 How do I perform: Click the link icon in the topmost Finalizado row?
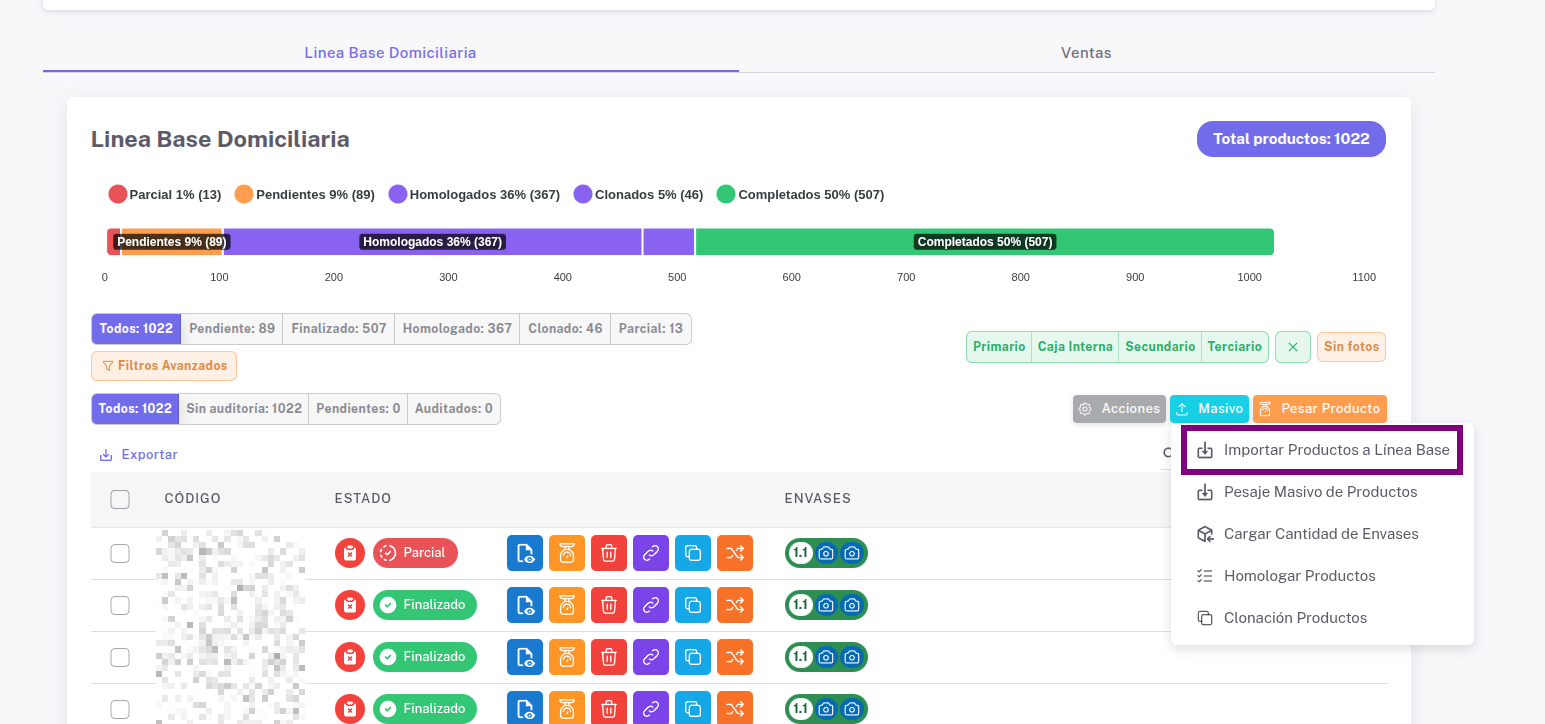click(x=651, y=605)
